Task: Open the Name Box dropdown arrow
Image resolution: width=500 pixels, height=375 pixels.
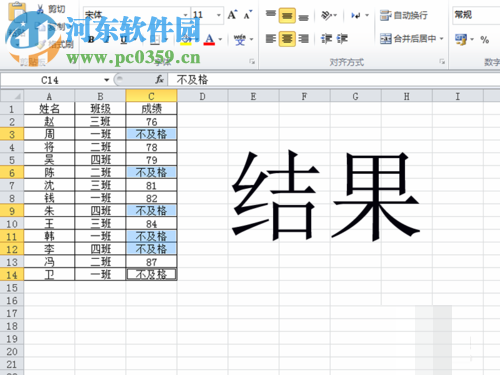Action: pos(107,80)
